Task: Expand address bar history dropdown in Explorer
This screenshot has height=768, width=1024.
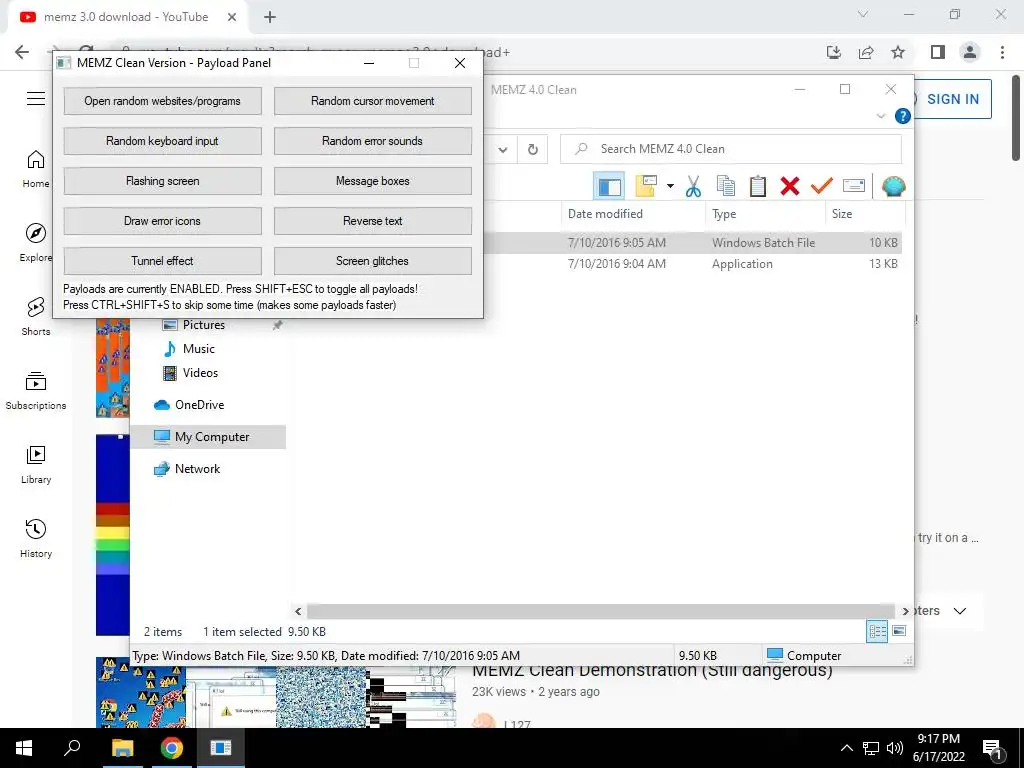Action: click(503, 150)
